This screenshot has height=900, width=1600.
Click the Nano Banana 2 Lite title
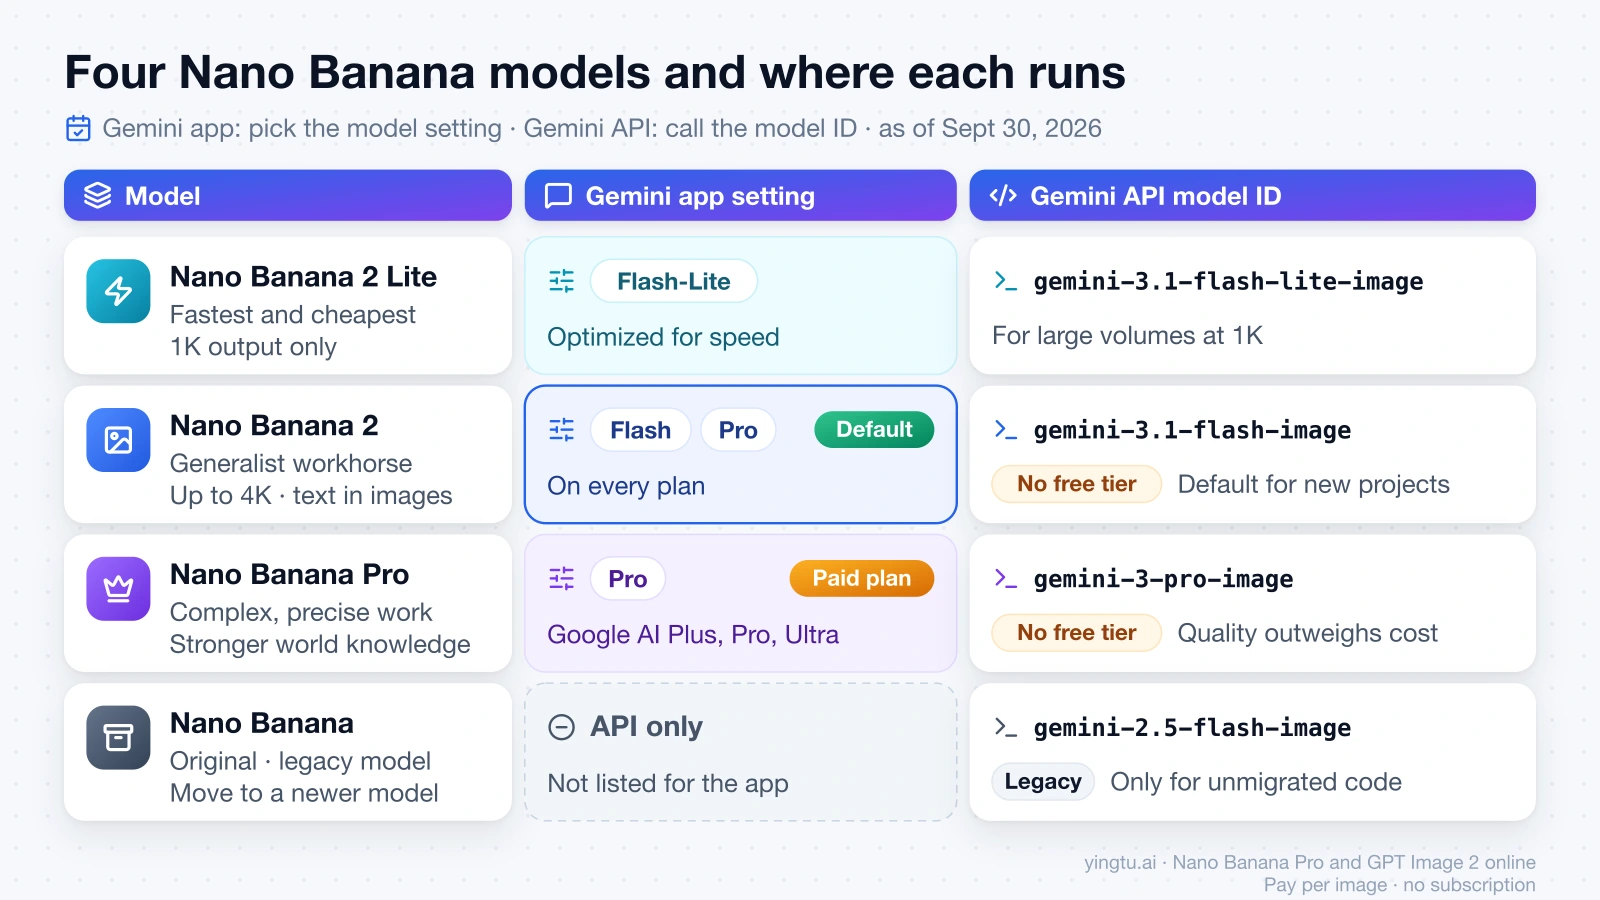coord(303,276)
